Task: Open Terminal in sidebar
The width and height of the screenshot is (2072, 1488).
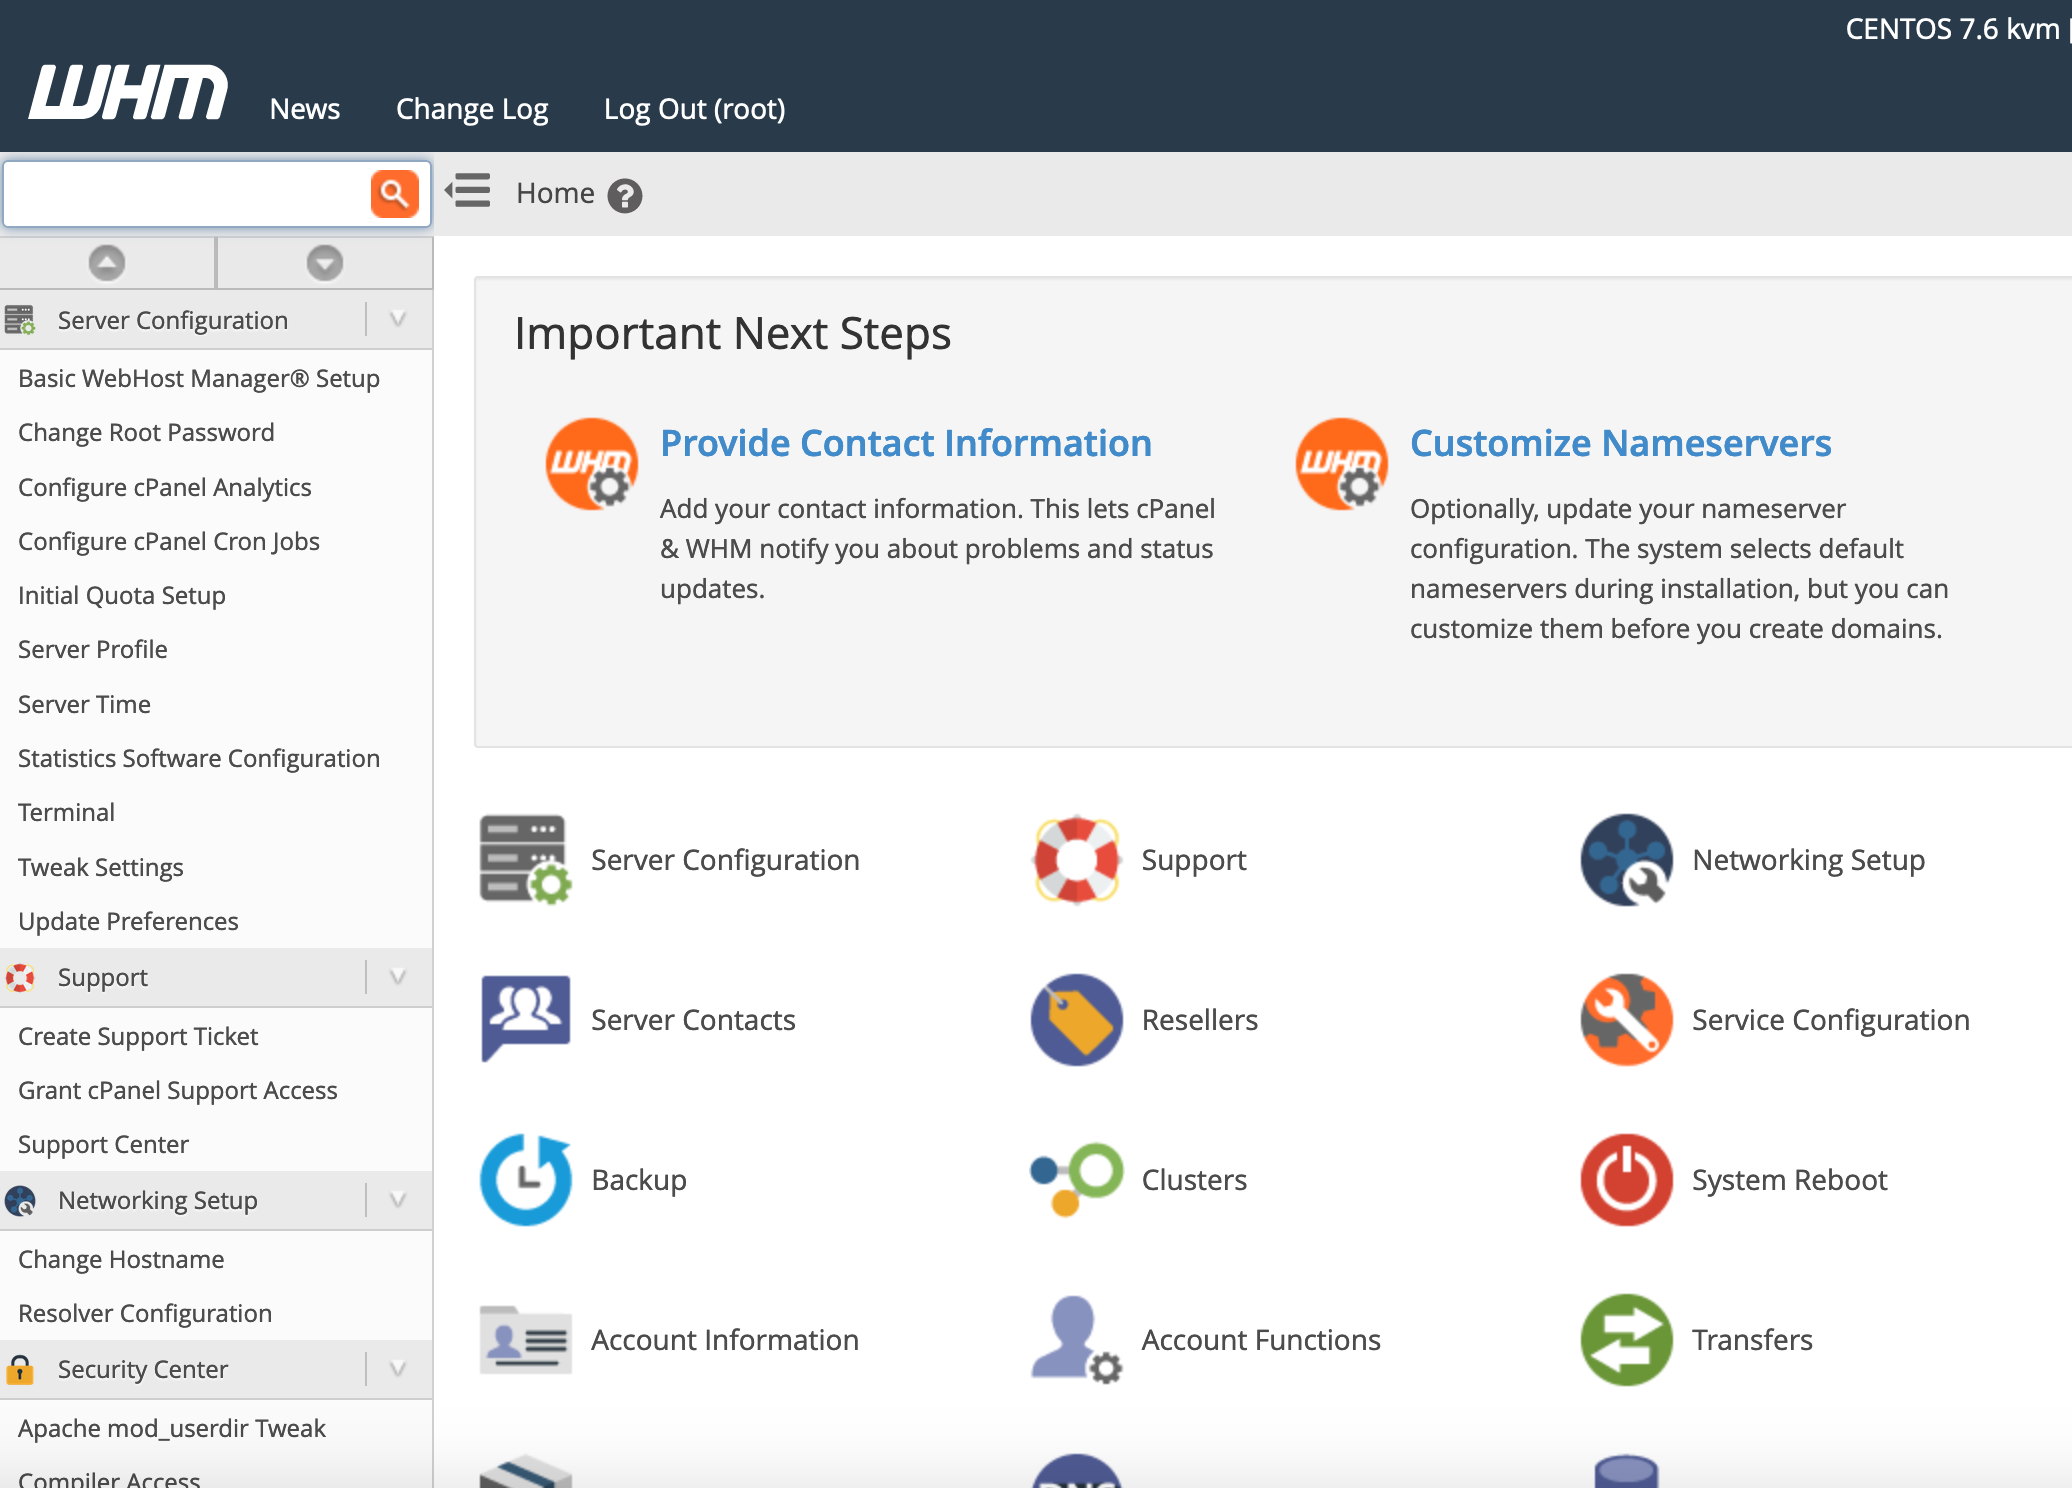Action: tap(67, 812)
